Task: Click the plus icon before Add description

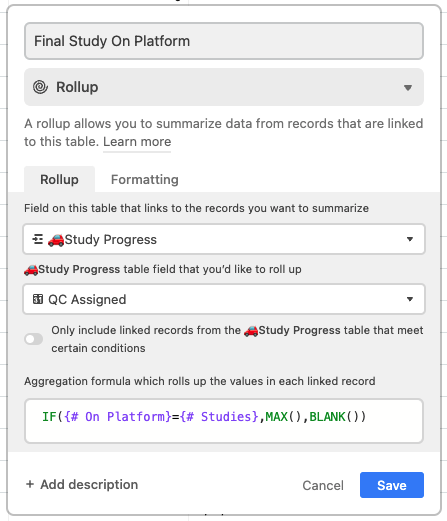Action: pyautogui.click(x=30, y=484)
